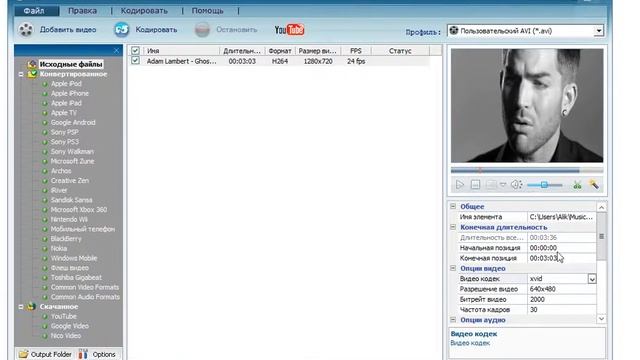The height and width of the screenshot is (360, 640).
Task: Open the Правка menu
Action: [82, 11]
